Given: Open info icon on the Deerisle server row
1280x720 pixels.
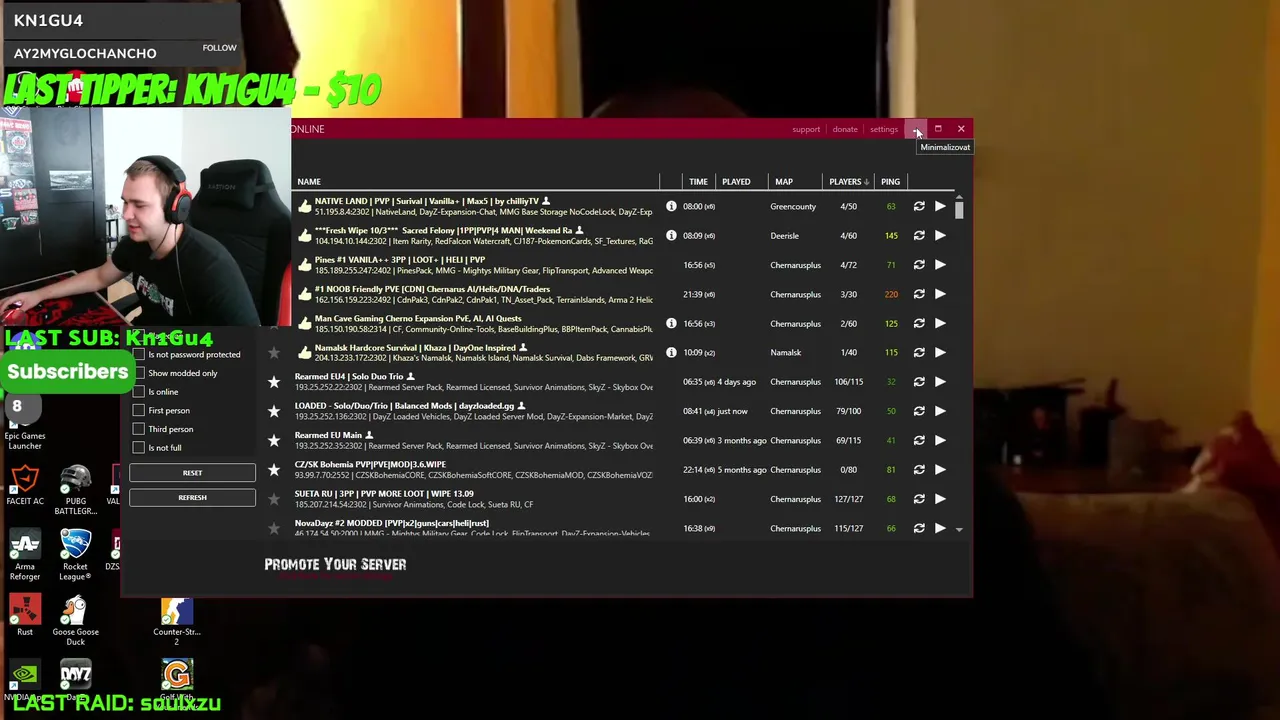Looking at the screenshot, I should tap(671, 236).
